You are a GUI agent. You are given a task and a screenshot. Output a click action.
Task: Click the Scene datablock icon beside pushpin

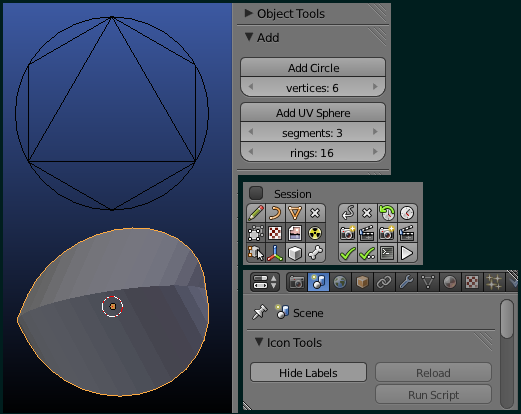(x=282, y=312)
